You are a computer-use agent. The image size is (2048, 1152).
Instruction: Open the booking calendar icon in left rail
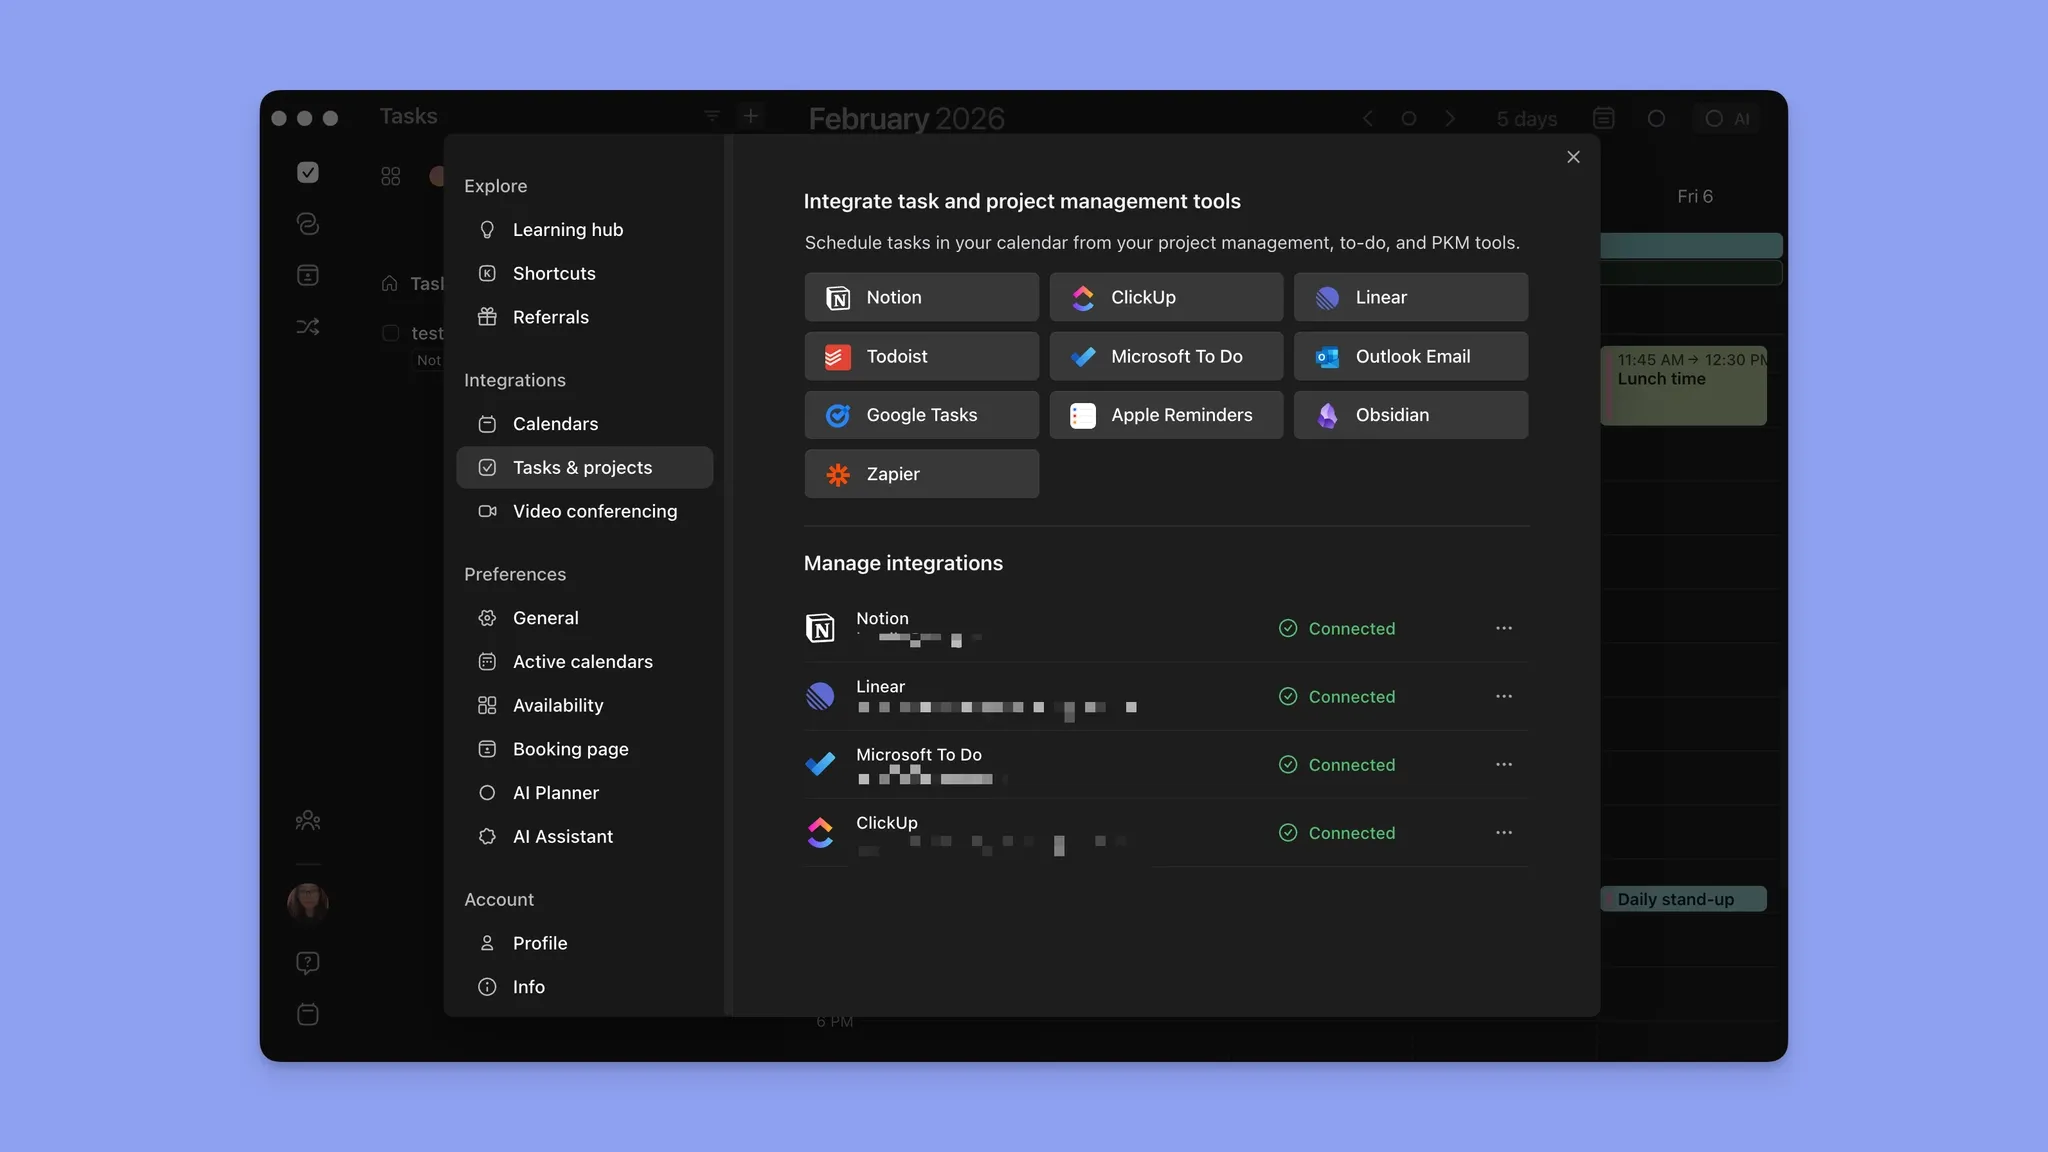click(x=308, y=275)
